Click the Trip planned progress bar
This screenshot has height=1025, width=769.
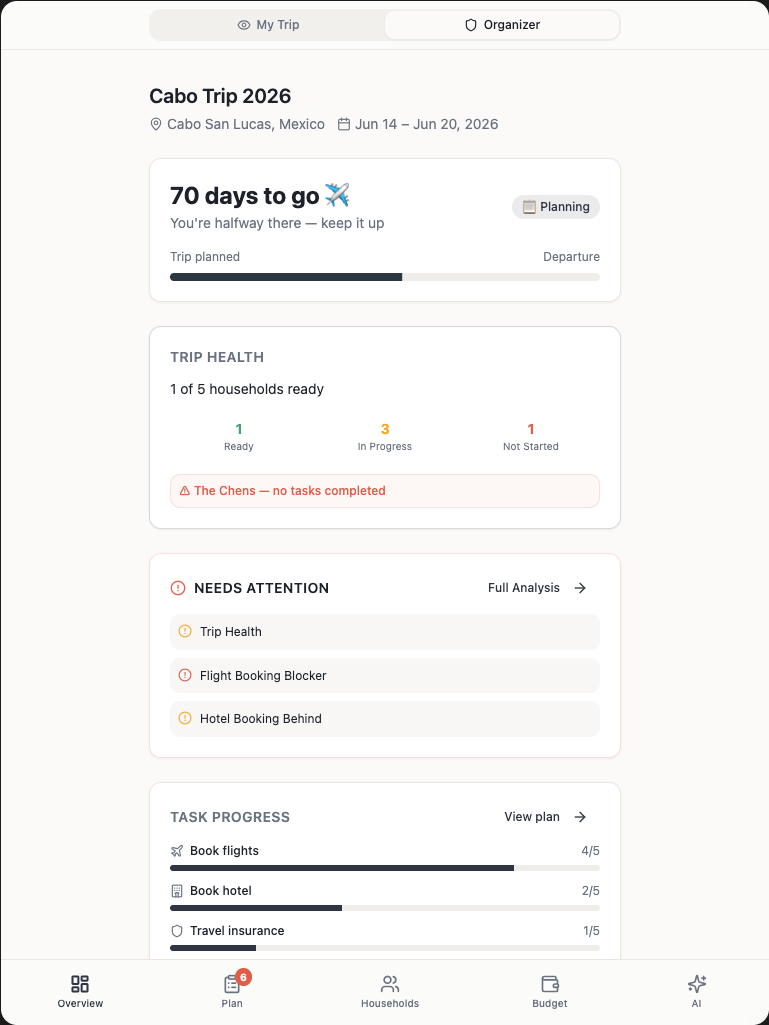(384, 277)
